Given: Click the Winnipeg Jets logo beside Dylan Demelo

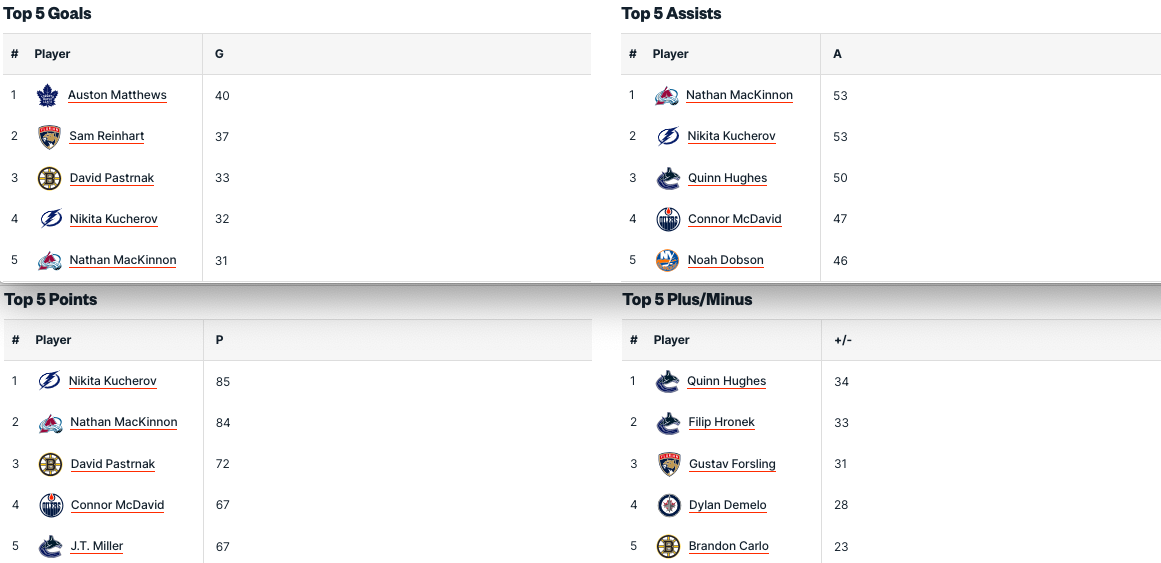Looking at the screenshot, I should [x=669, y=505].
